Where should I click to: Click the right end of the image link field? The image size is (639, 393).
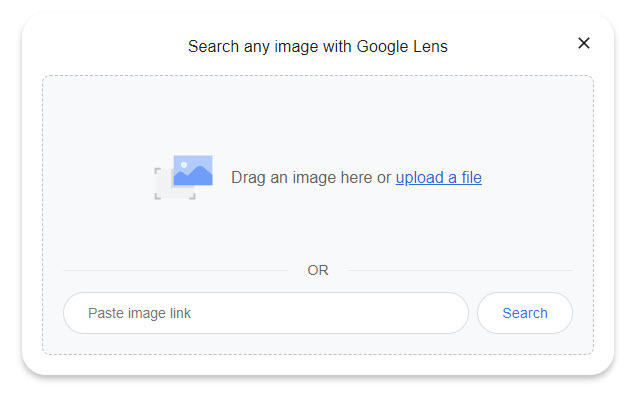tap(450, 313)
